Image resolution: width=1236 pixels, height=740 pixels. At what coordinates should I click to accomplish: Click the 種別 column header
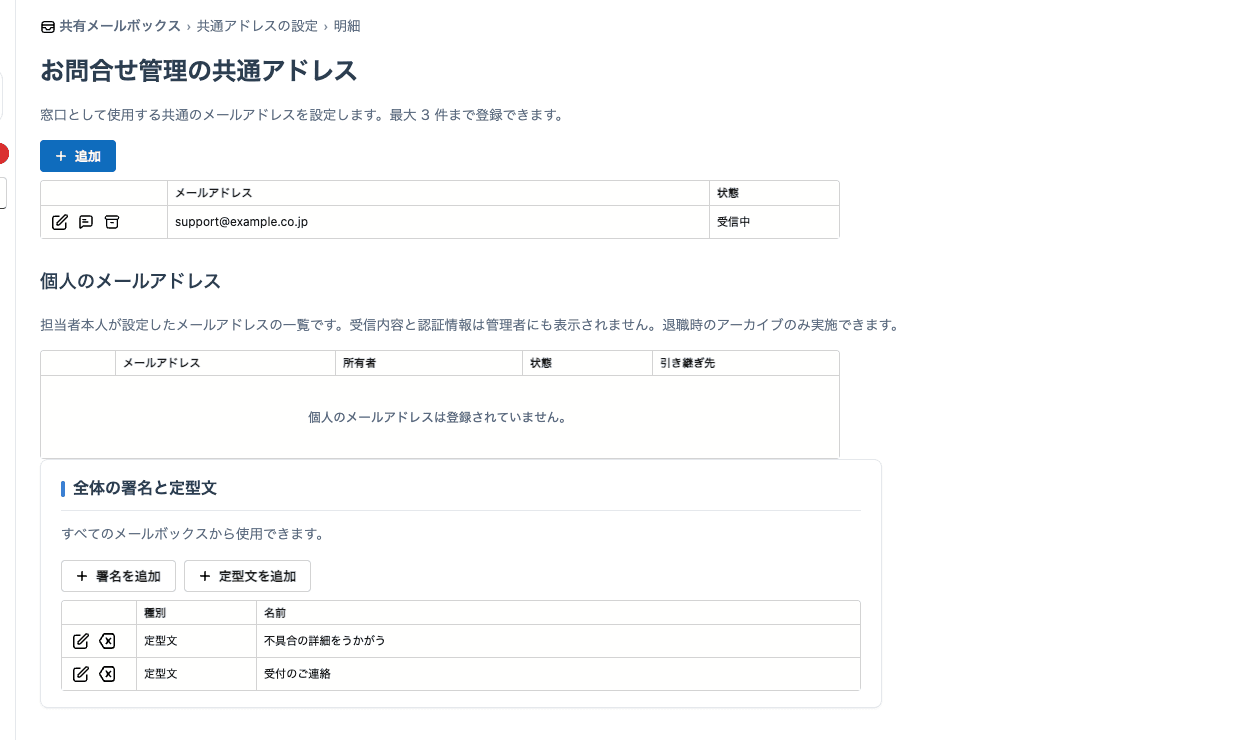[x=196, y=612]
